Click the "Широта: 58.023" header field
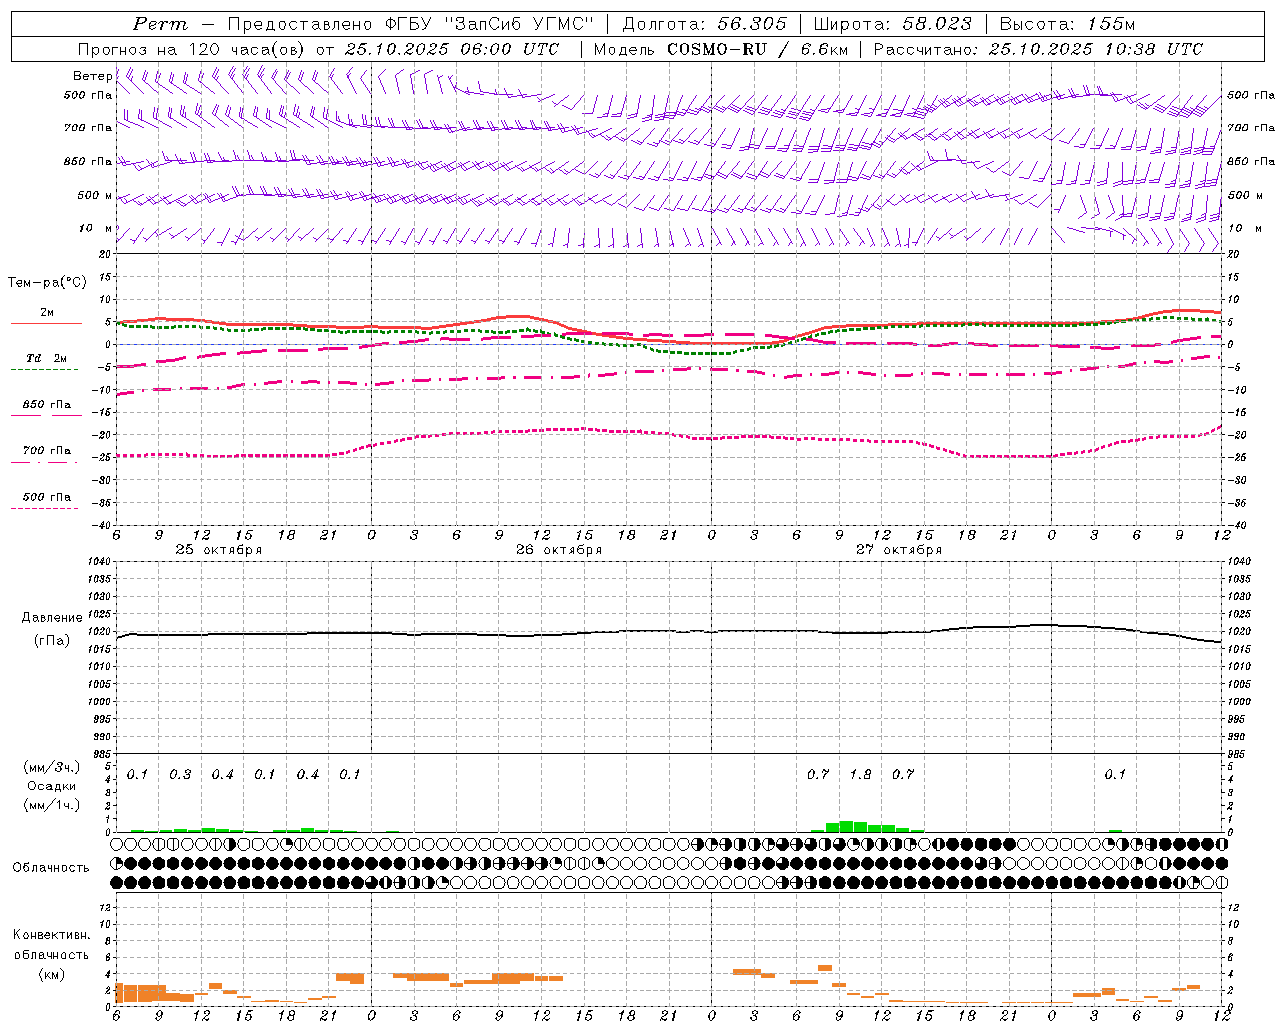Viewport: 1280px width, 1024px height. click(x=892, y=24)
